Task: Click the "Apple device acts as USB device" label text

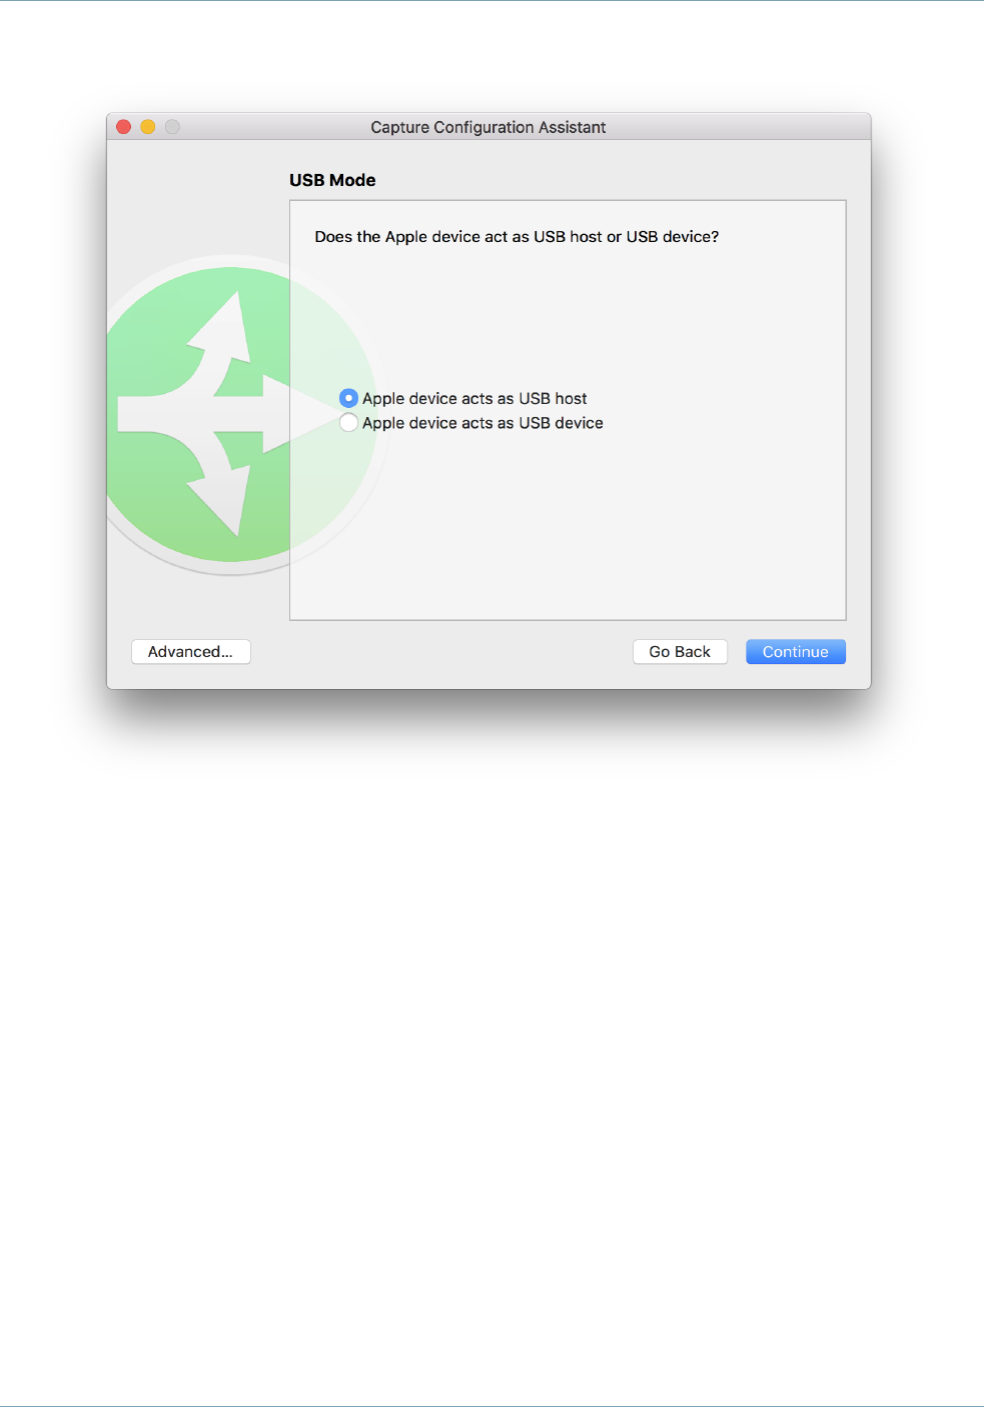Action: [x=483, y=423]
